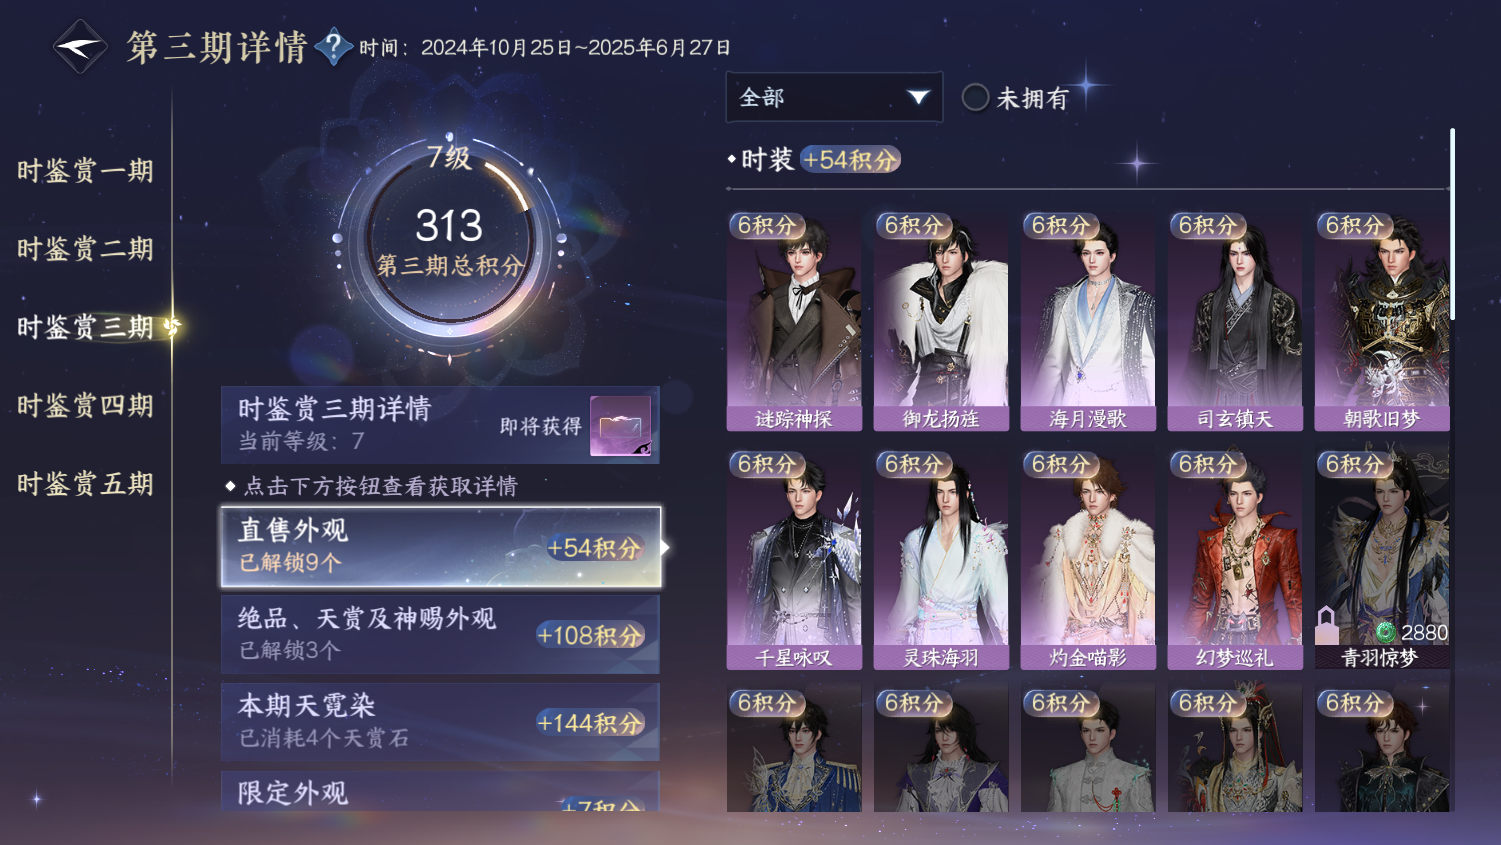Select the 灼金喵影 outfit card

[1088, 560]
